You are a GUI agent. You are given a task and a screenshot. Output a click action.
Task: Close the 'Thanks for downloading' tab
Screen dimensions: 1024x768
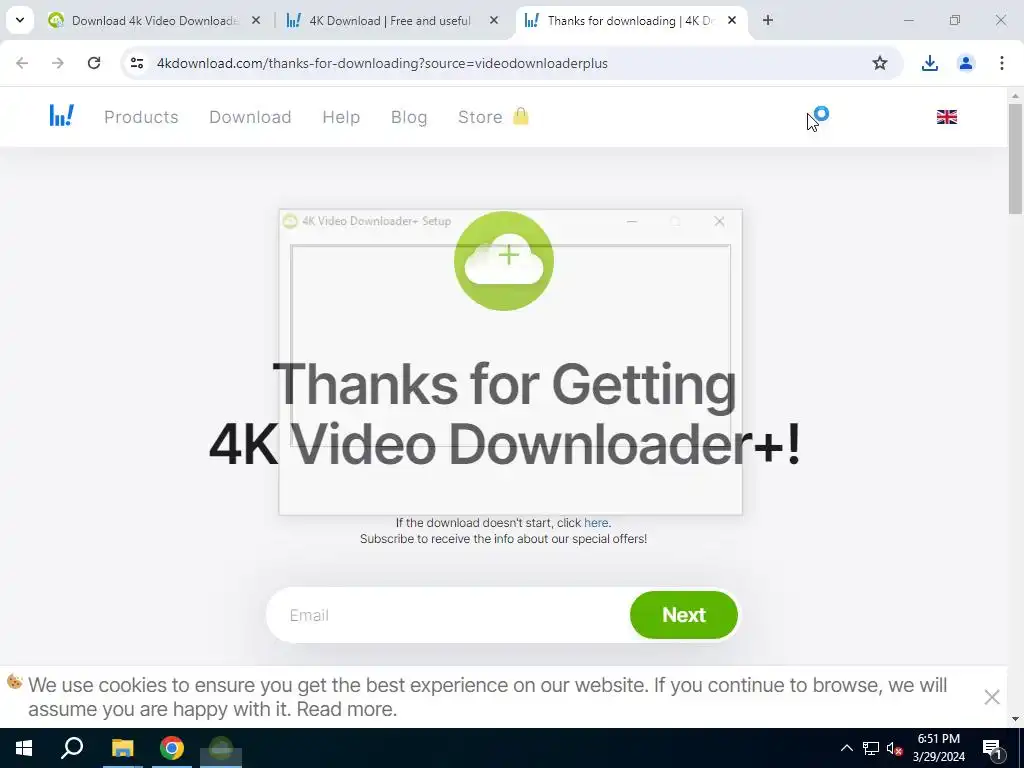(x=732, y=21)
